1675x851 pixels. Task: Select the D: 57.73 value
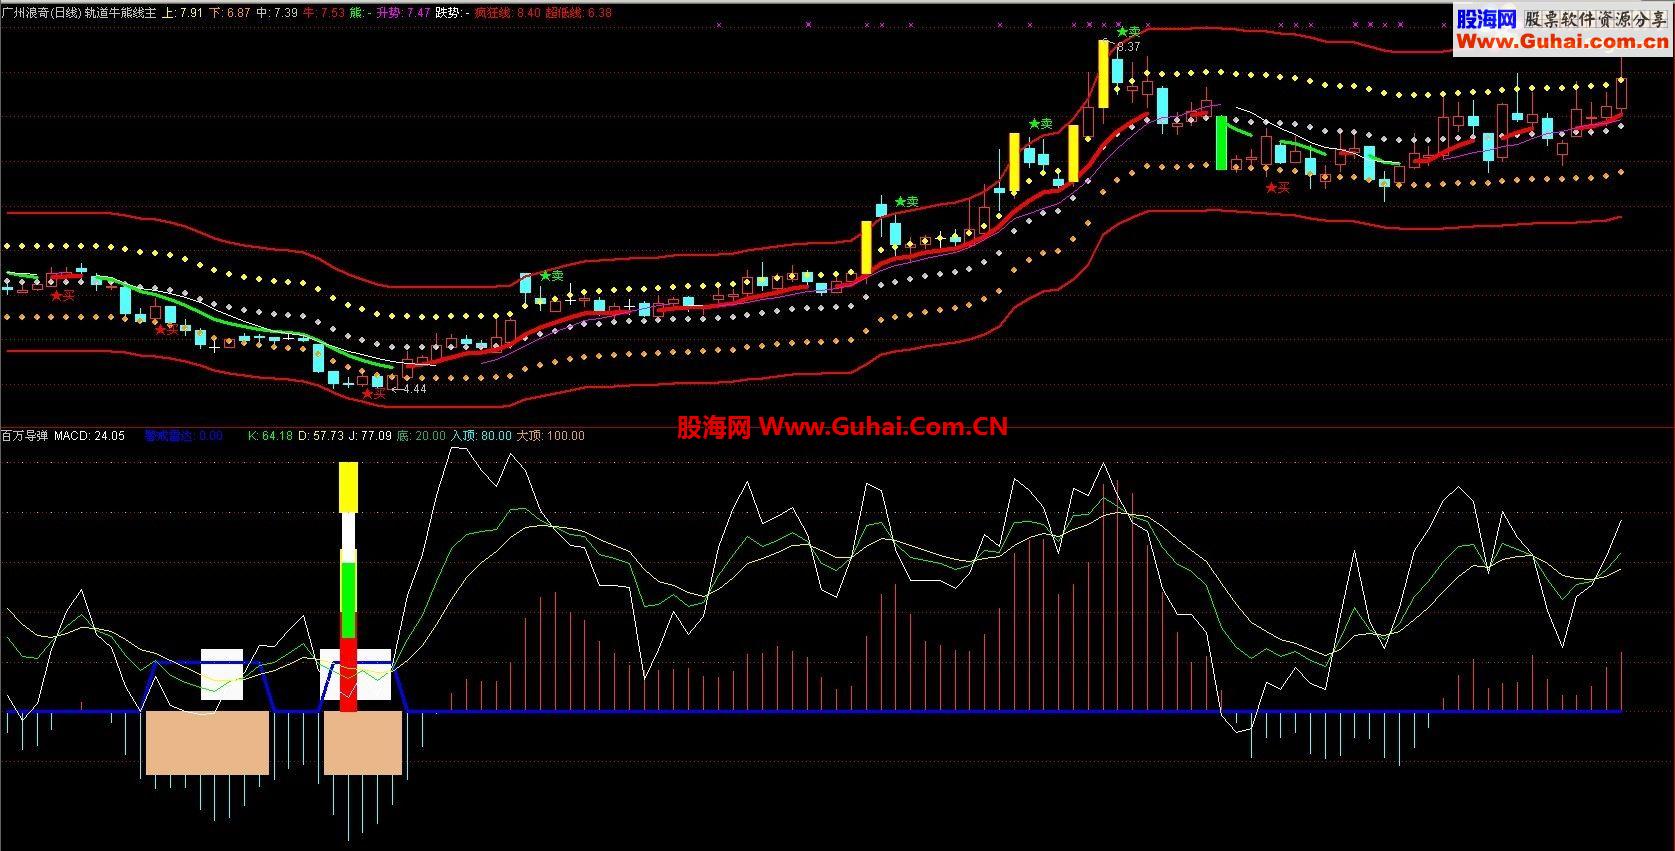point(320,436)
